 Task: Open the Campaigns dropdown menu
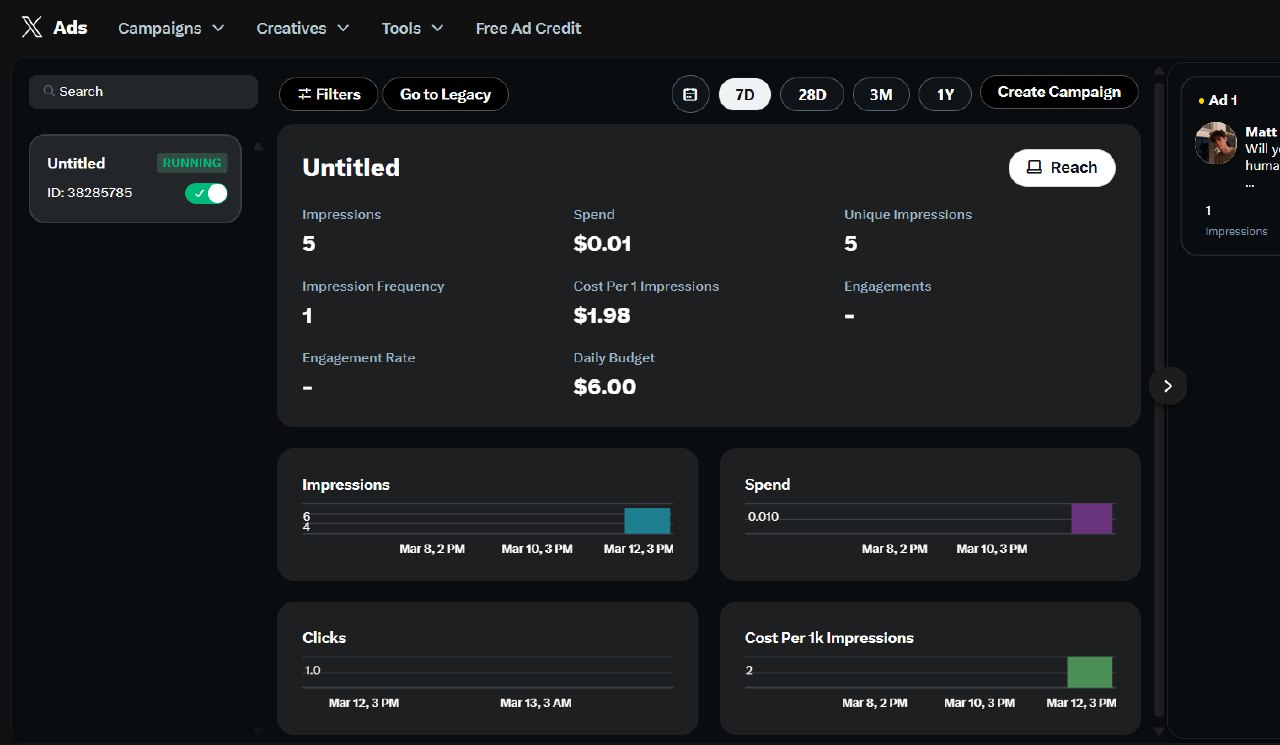click(171, 28)
